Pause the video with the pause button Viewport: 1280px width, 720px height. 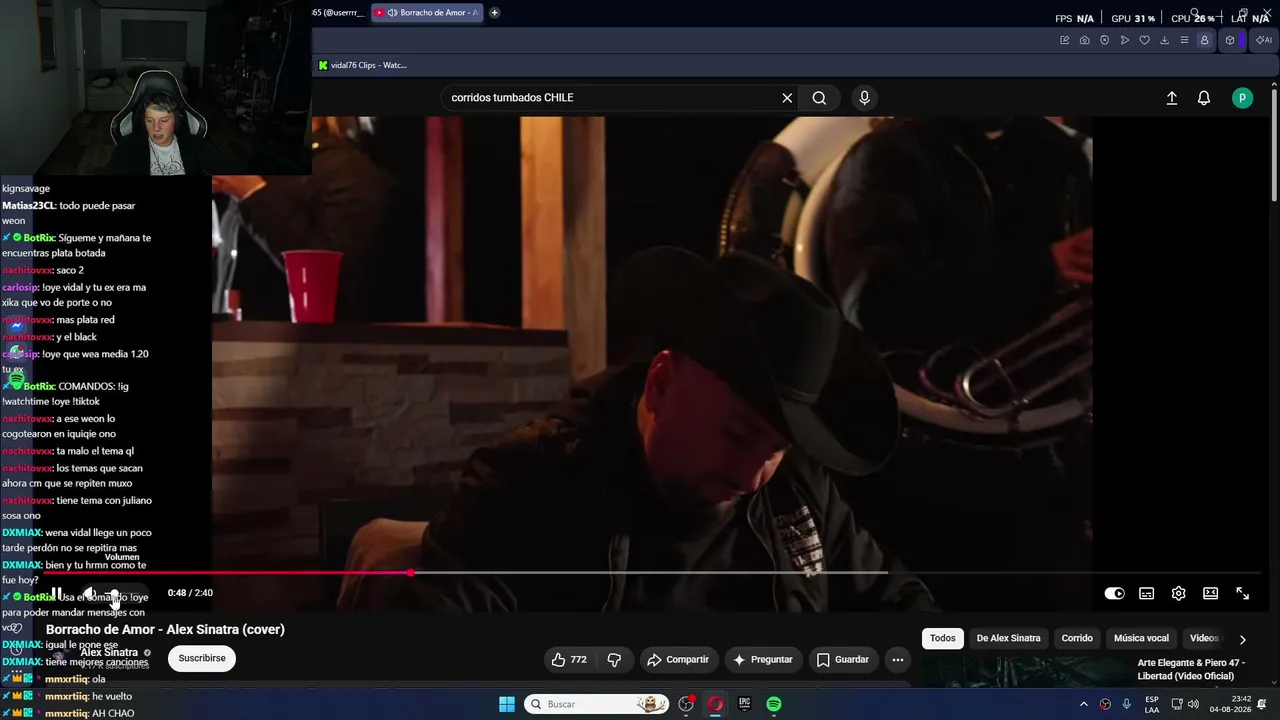point(57,593)
